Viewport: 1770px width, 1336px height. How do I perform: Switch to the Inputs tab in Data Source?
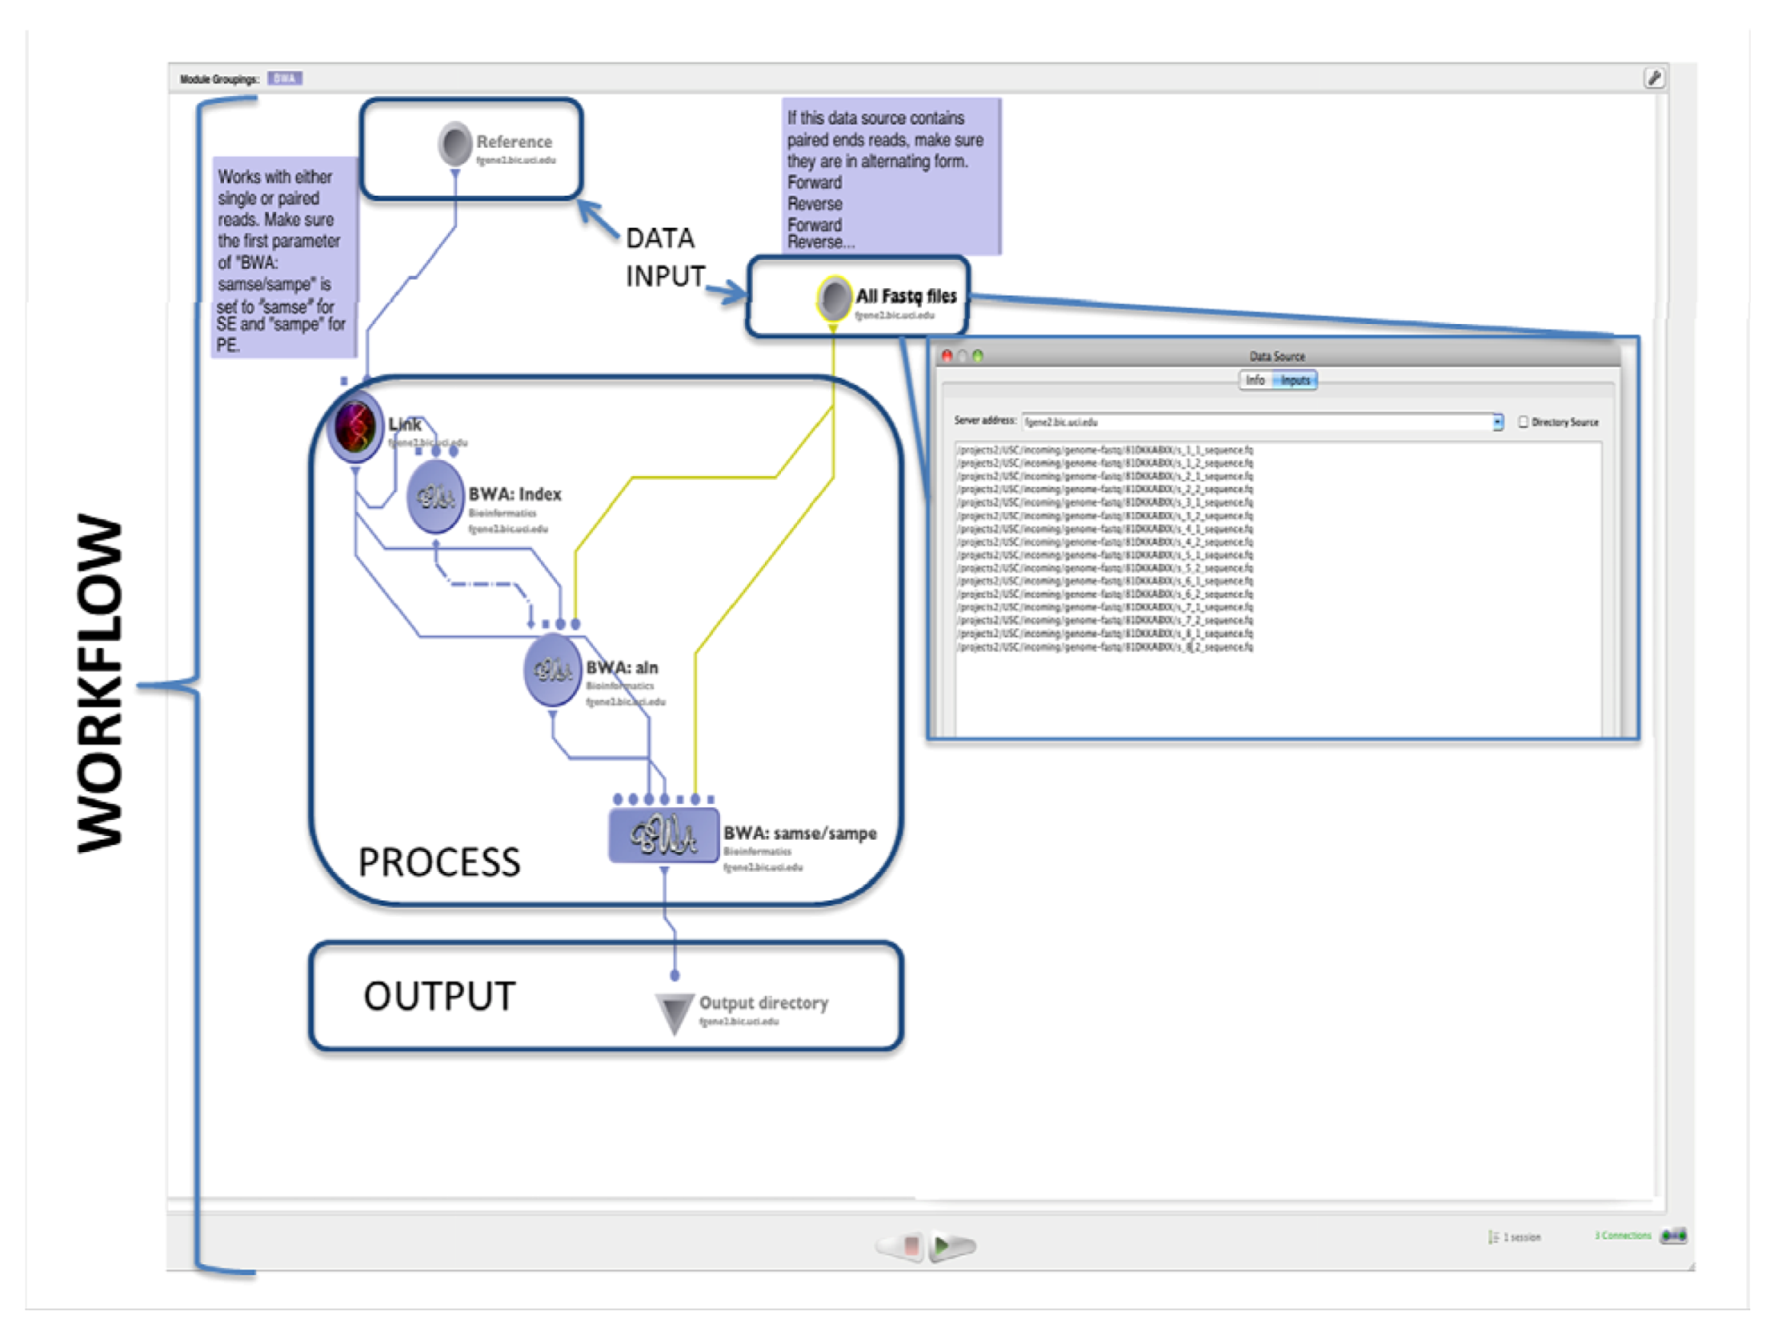click(x=1295, y=380)
